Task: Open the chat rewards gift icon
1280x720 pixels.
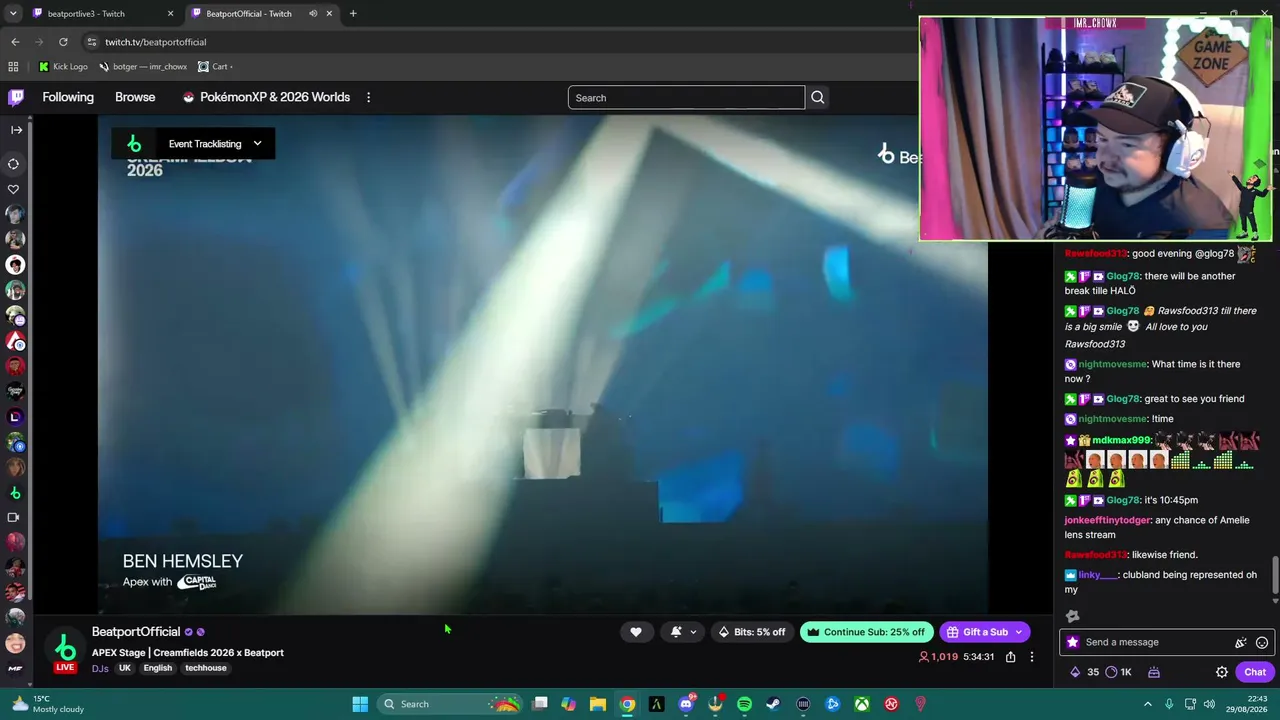Action: tap(1153, 672)
